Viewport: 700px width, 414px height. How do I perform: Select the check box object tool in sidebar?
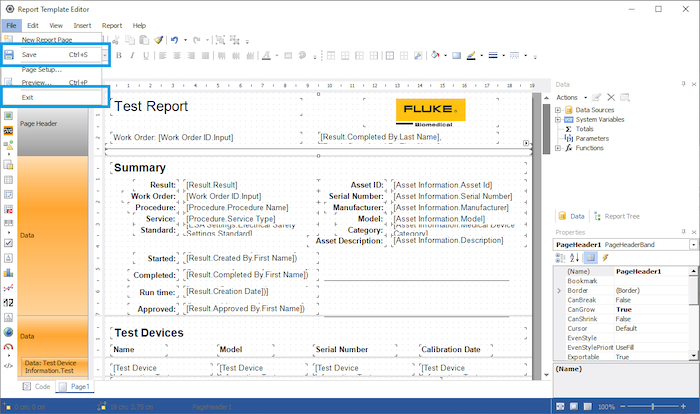coord(8,242)
